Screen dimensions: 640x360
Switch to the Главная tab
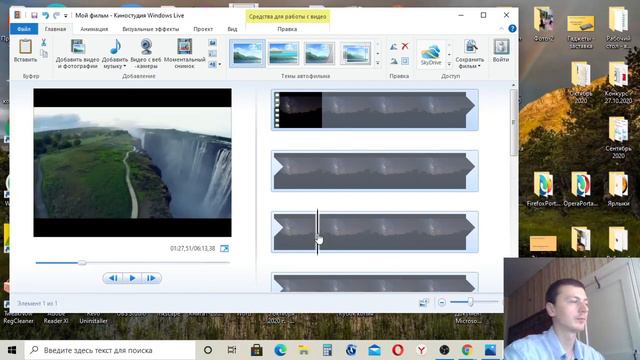[55, 29]
